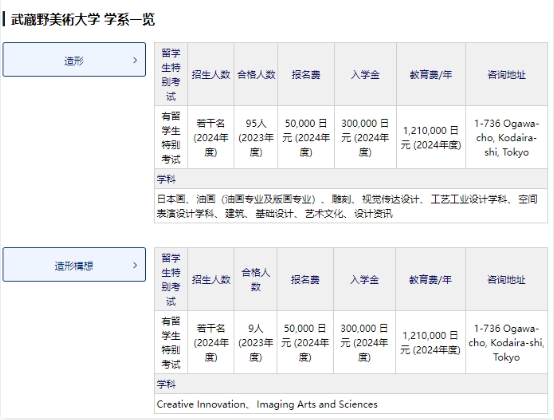Open the 造形構想 department button

point(74,265)
